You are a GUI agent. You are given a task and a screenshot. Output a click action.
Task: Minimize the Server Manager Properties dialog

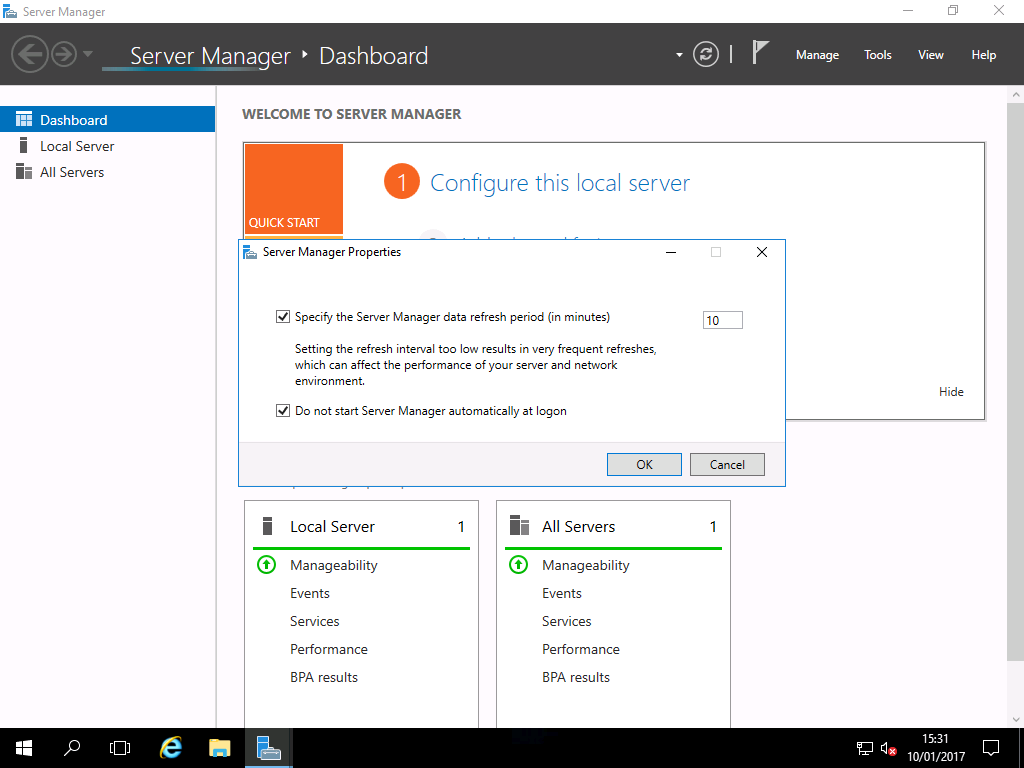pos(671,252)
